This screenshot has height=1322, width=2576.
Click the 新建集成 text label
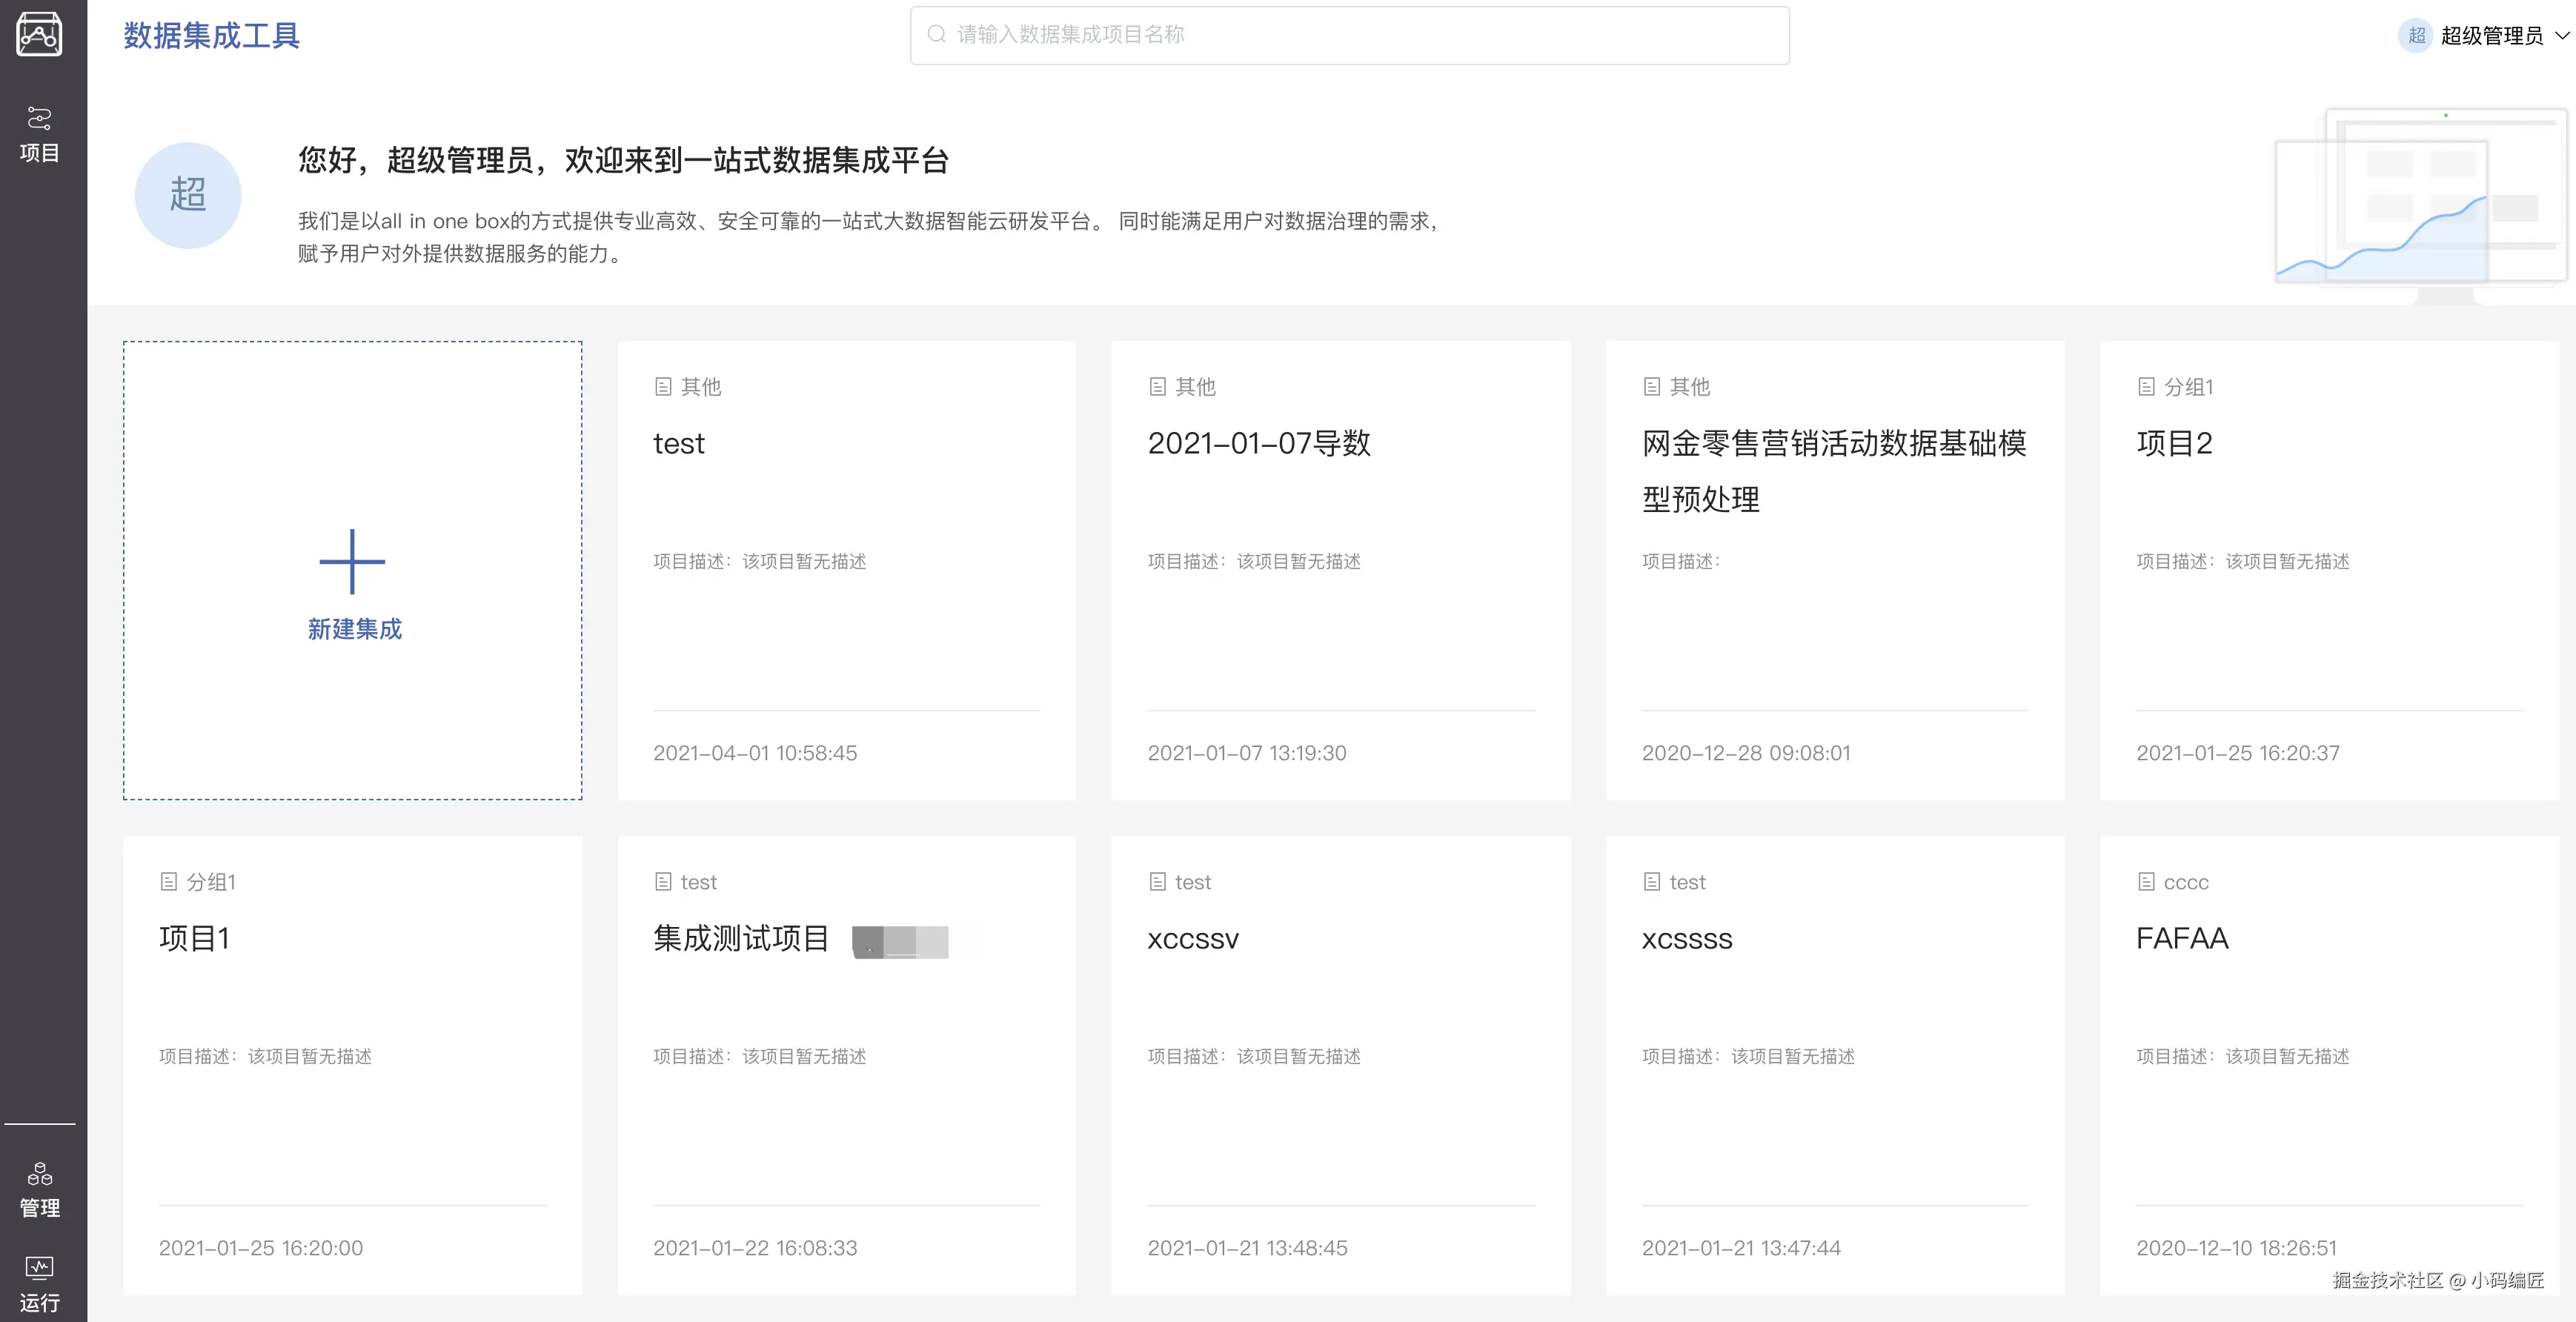point(354,629)
